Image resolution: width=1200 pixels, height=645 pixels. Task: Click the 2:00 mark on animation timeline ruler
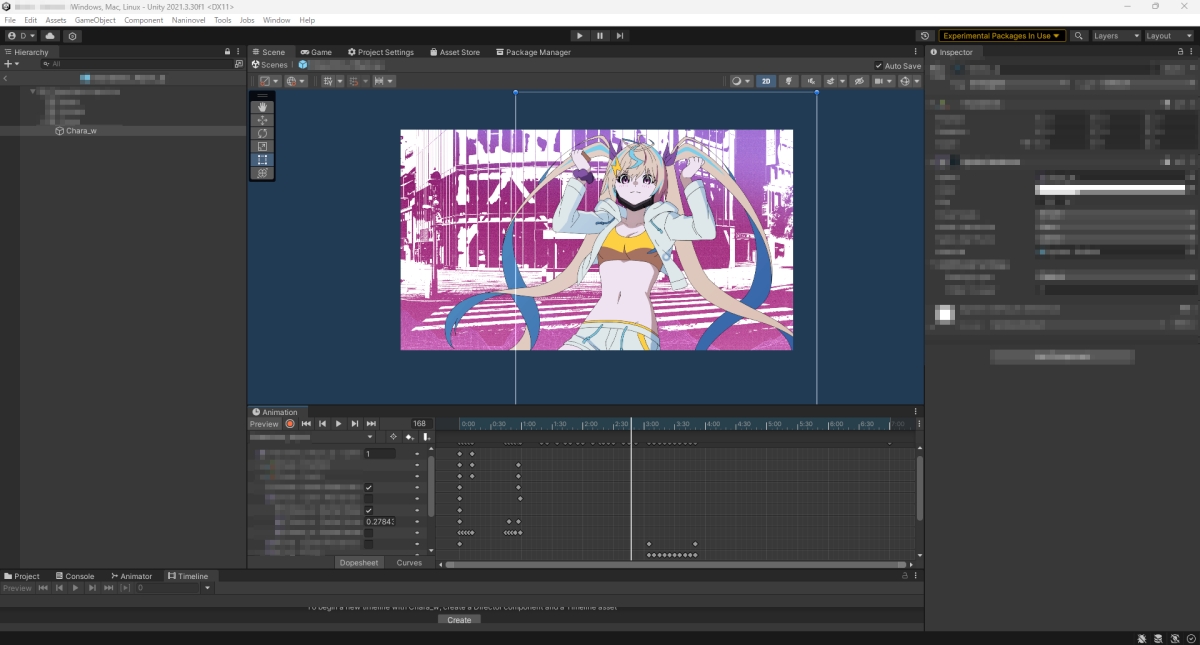pos(593,424)
